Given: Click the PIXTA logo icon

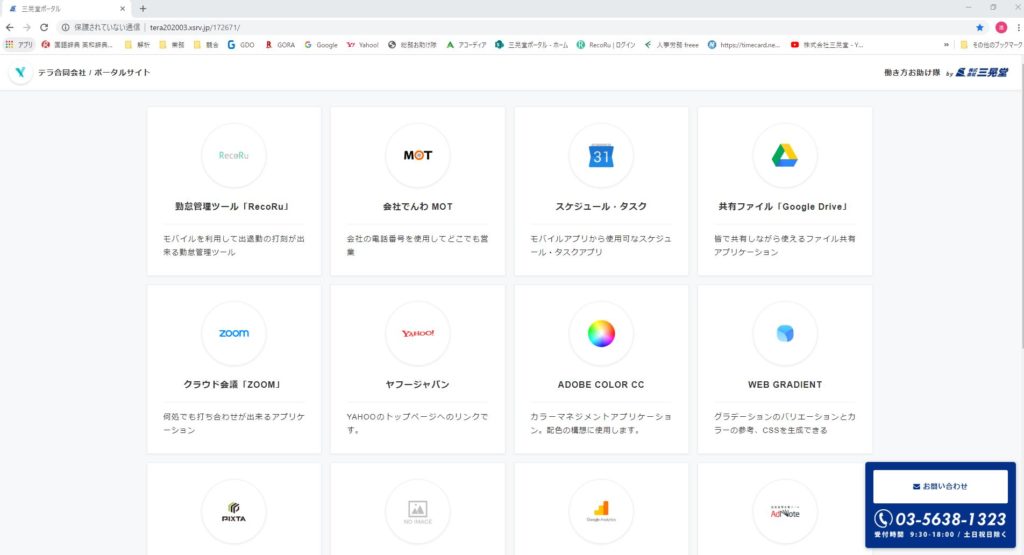Looking at the screenshot, I should pyautogui.click(x=233, y=511).
